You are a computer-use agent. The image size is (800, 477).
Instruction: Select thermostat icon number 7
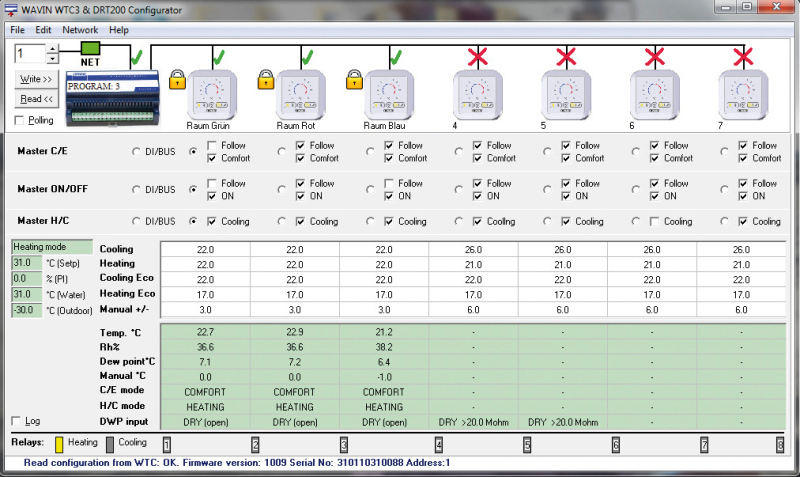pyautogui.click(x=743, y=95)
